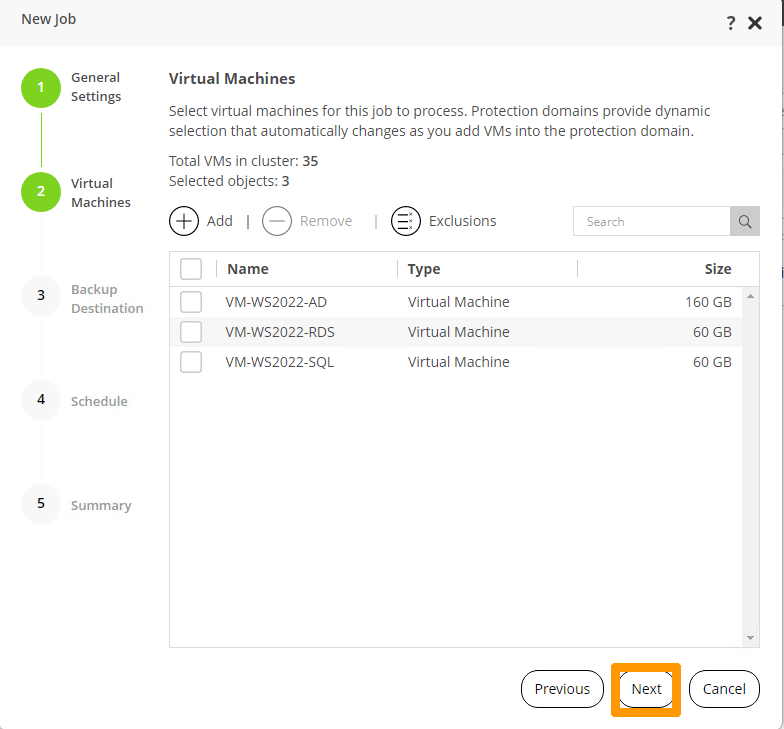Viewport: 784px width, 729px height.
Task: Jump to step 4 Schedule circle
Action: tap(41, 400)
